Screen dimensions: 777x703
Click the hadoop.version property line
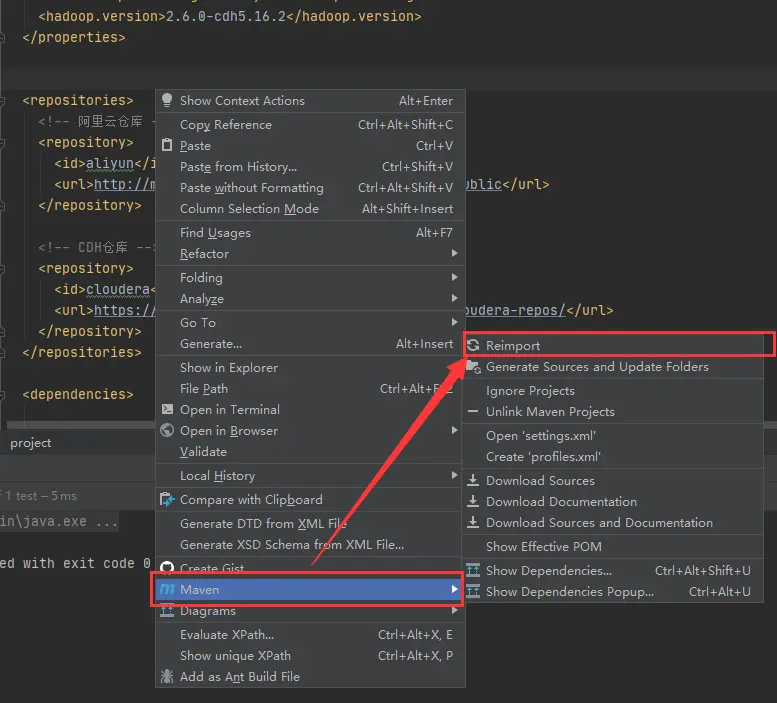pyautogui.click(x=230, y=16)
